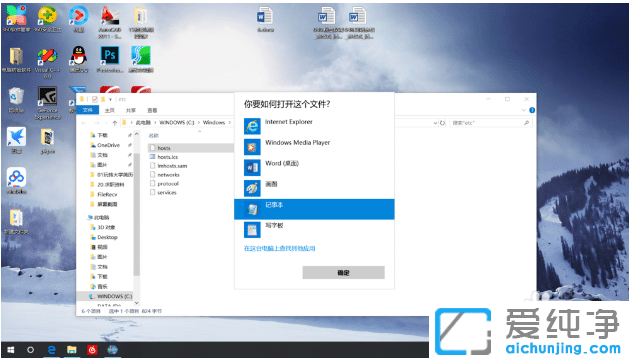Click the look for another app link
Image resolution: width=629 pixels, height=361 pixels.
coord(280,249)
